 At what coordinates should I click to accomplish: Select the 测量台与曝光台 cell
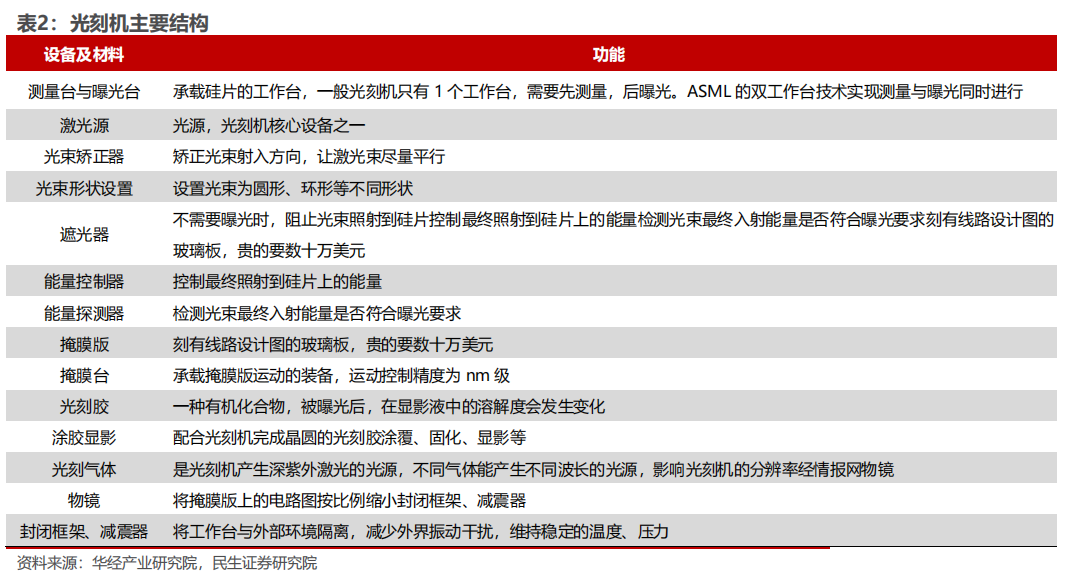(x=84, y=92)
